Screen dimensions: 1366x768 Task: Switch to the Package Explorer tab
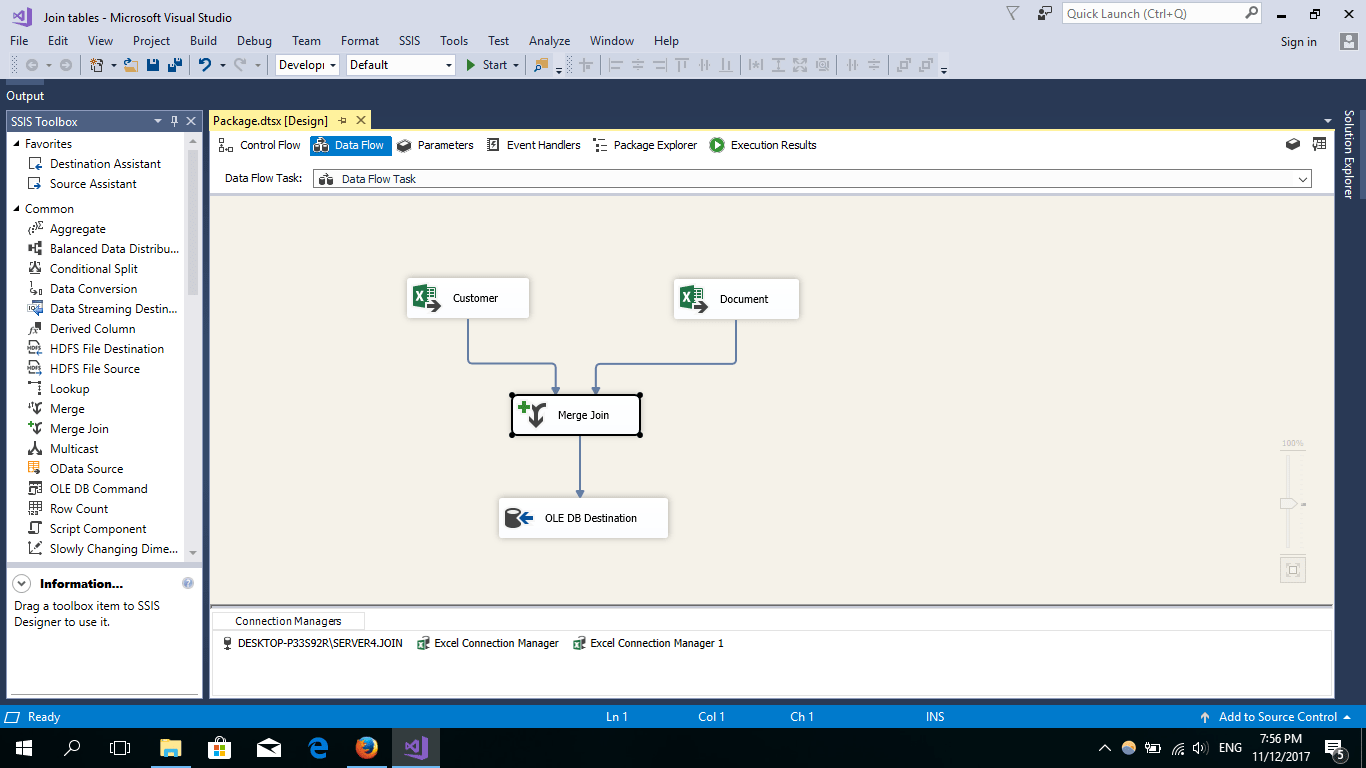point(645,145)
